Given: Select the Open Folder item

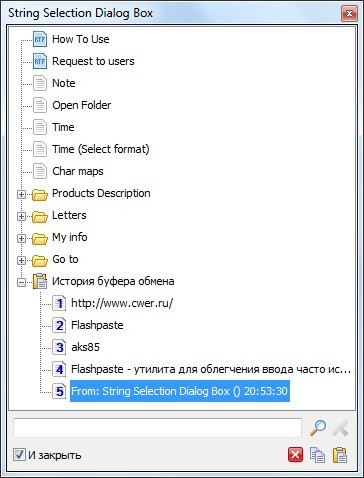Looking at the screenshot, I should pyautogui.click(x=82, y=105).
